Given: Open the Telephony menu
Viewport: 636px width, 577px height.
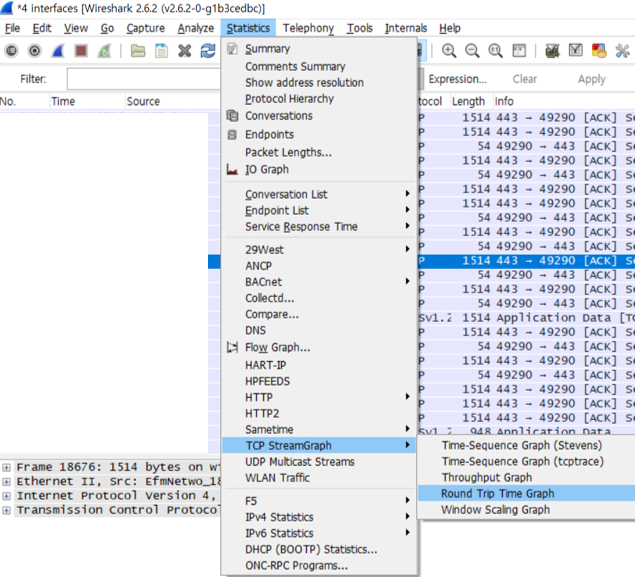Looking at the screenshot, I should pos(308,28).
